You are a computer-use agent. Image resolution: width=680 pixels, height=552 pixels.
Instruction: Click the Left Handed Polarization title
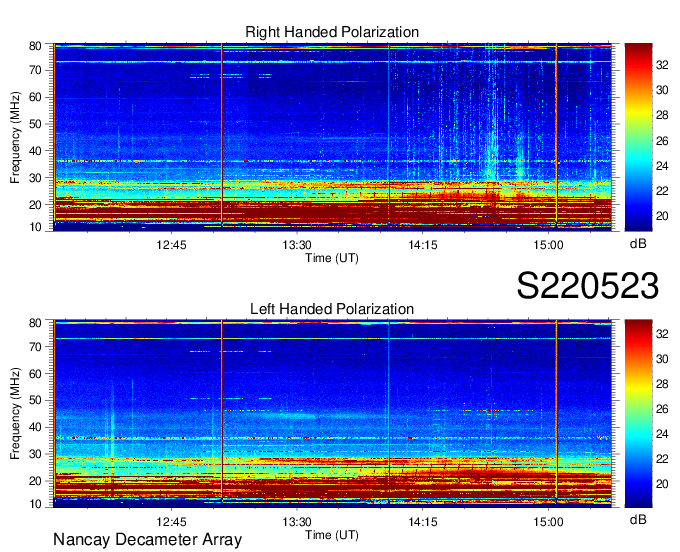coord(332,309)
